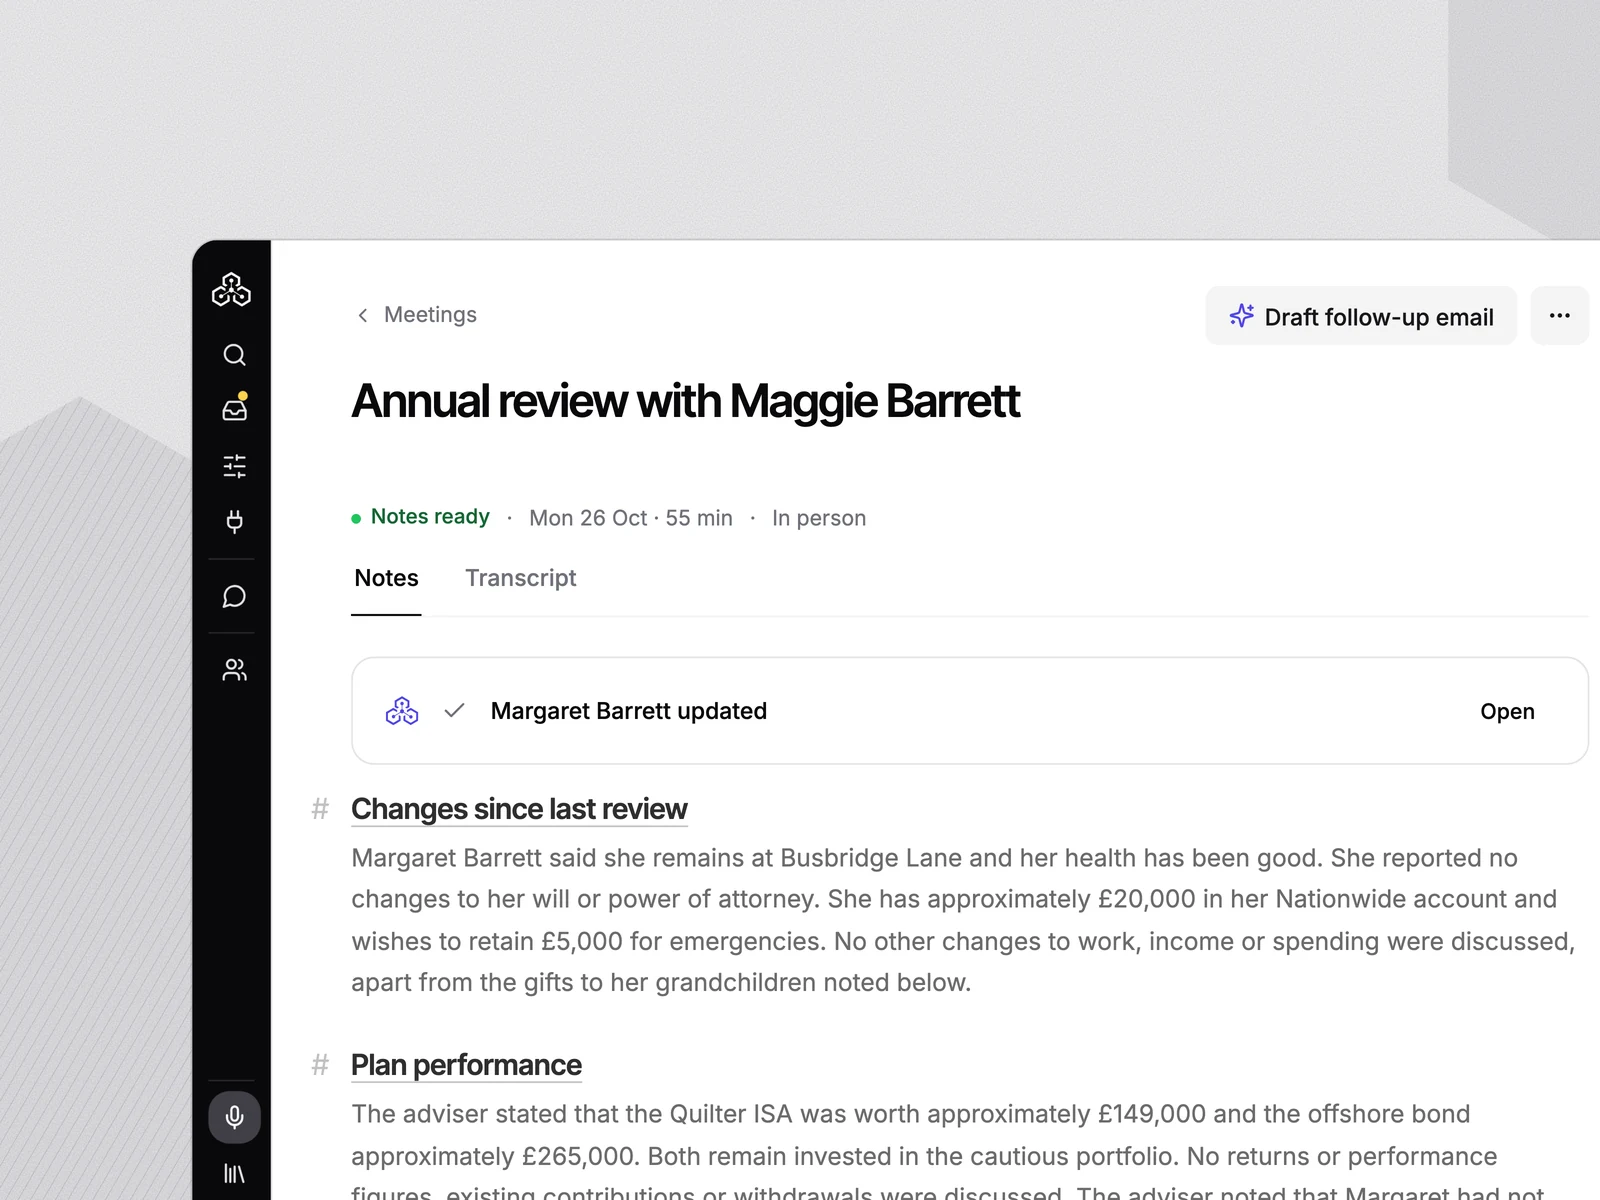Open the inbox with notification dot

click(x=234, y=408)
